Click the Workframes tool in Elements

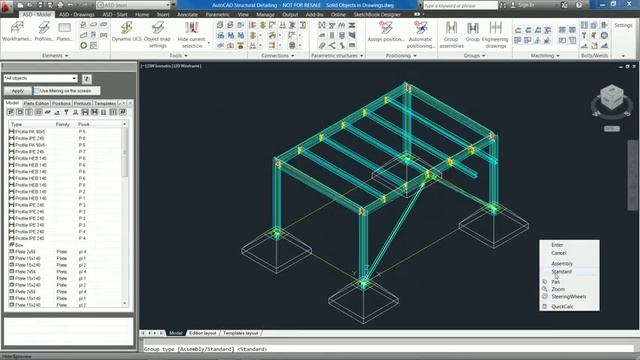click(x=17, y=31)
